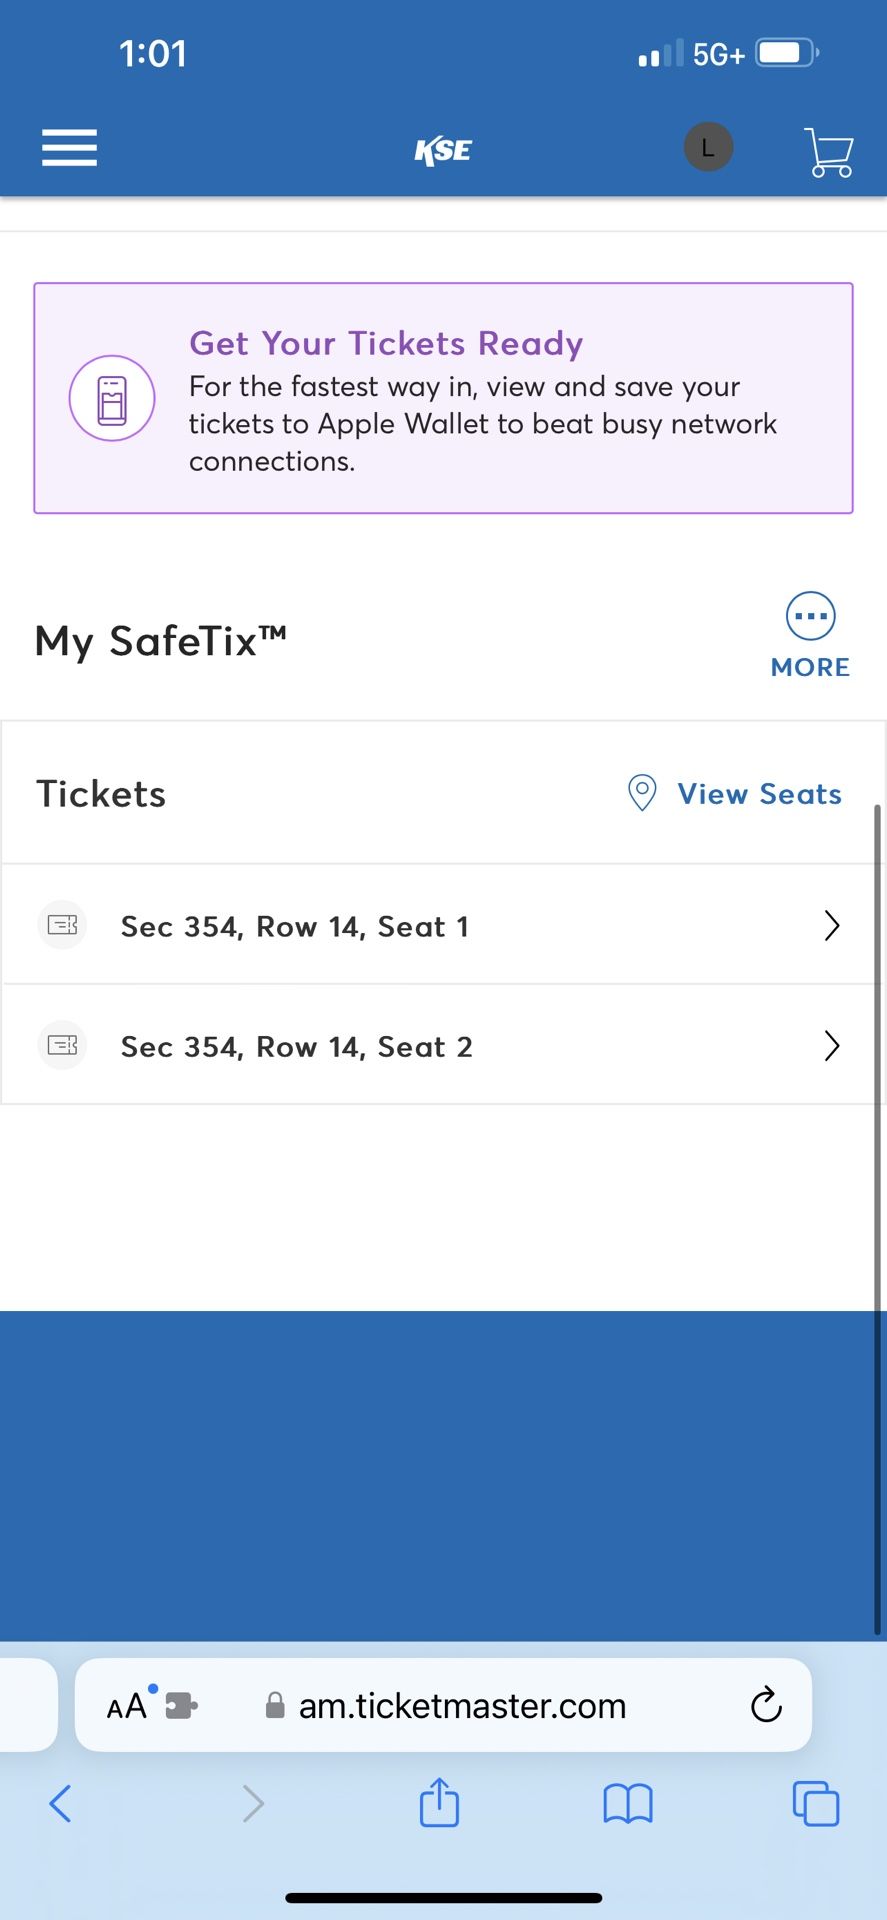Open Sec 354, Row 14, Seat 1
Screen dimensions: 887x1920
click(x=443, y=925)
